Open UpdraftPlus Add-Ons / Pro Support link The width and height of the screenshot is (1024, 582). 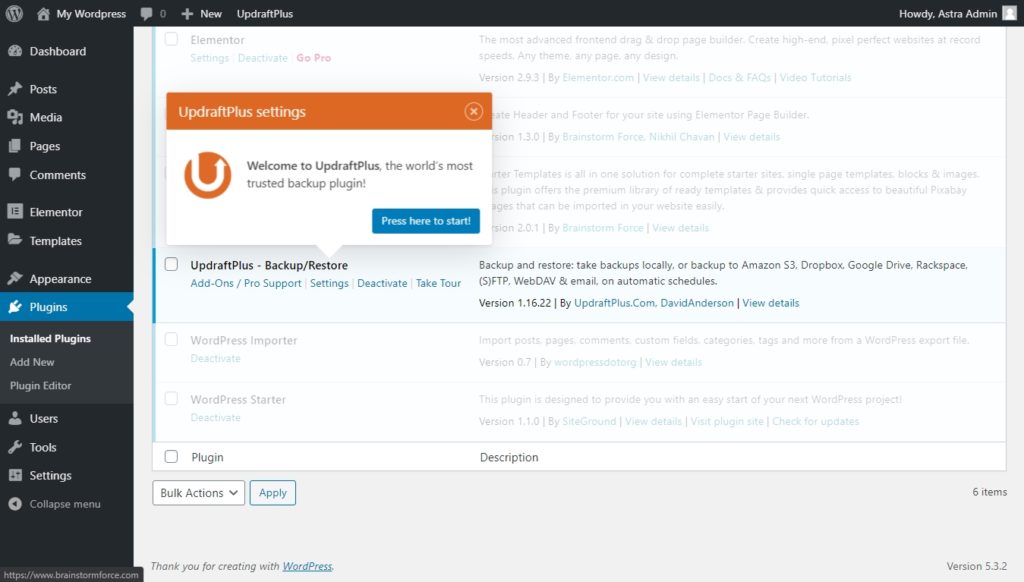coord(246,283)
